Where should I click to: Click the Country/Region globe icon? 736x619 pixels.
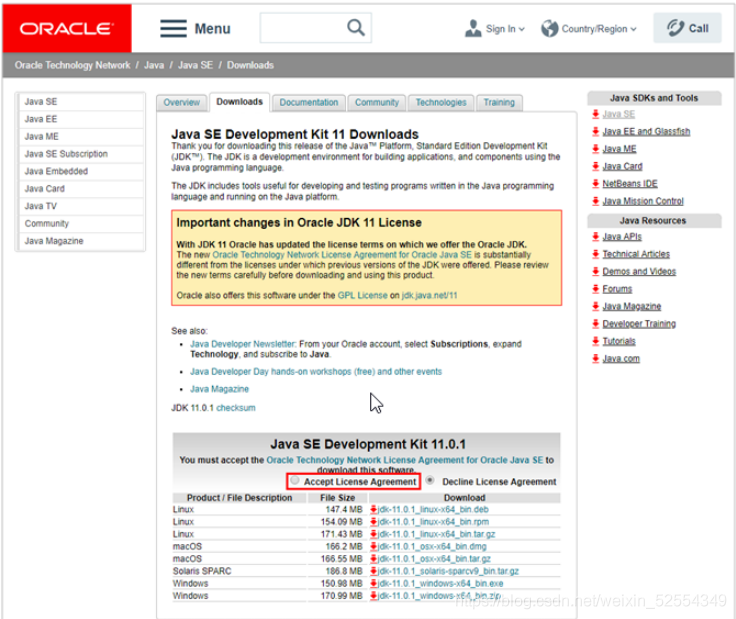point(549,29)
